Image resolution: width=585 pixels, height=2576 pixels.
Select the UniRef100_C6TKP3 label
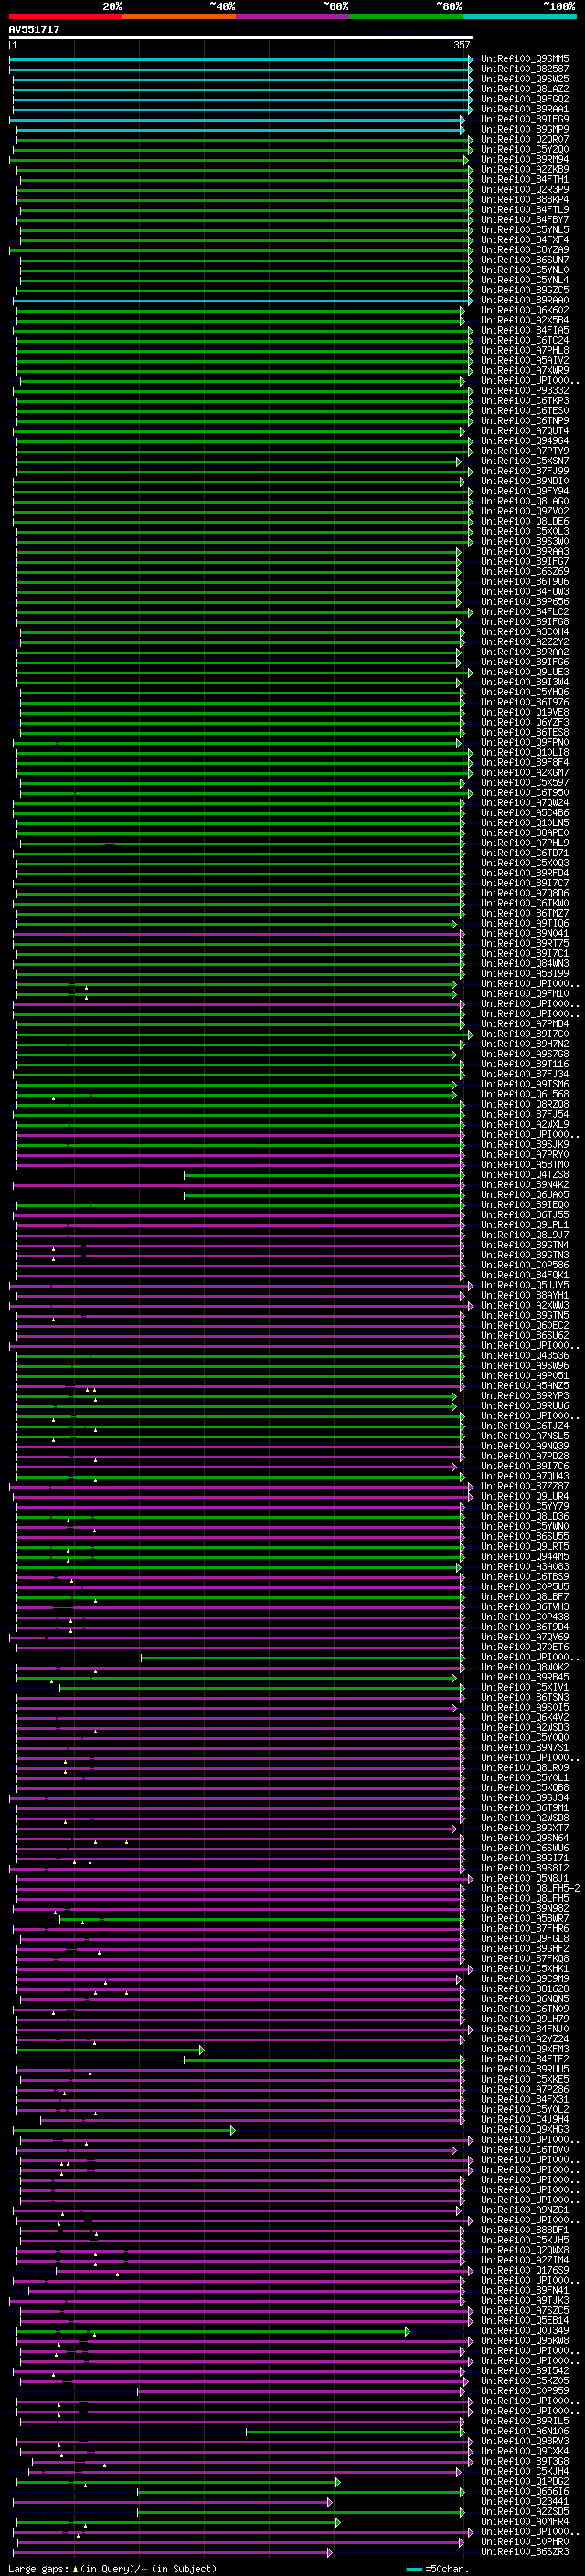click(525, 401)
